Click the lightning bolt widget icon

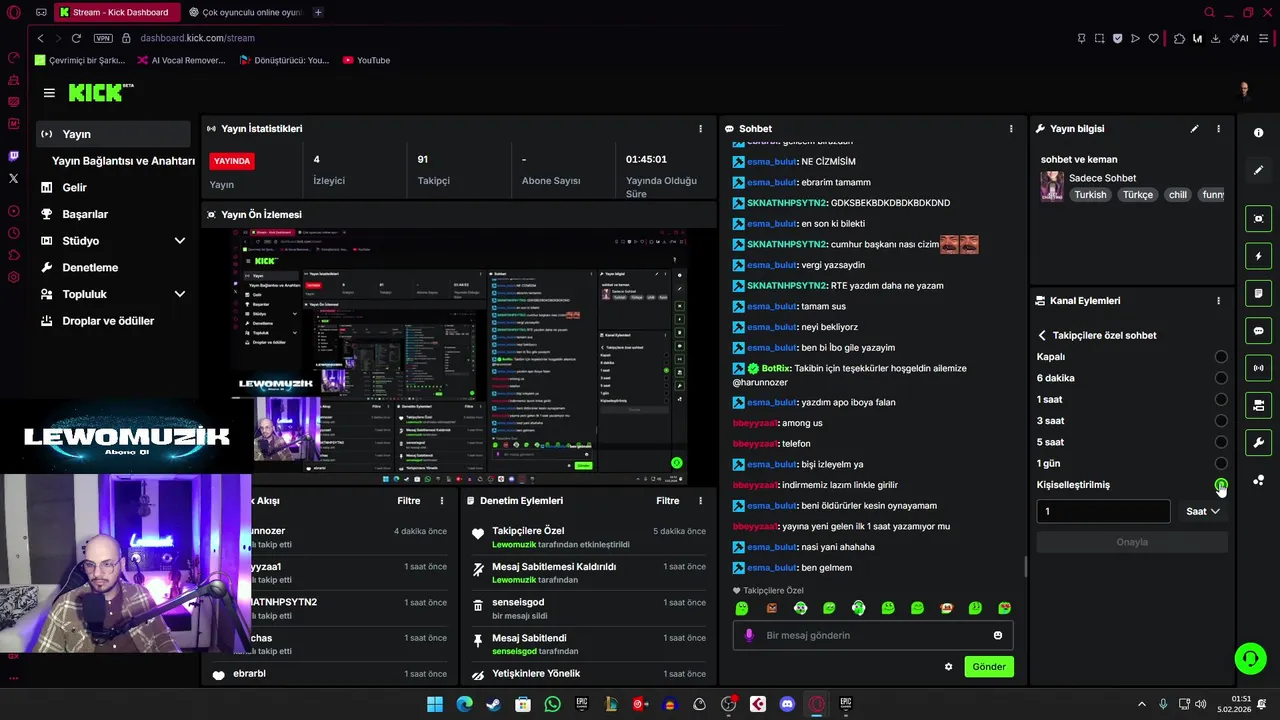1258,257
